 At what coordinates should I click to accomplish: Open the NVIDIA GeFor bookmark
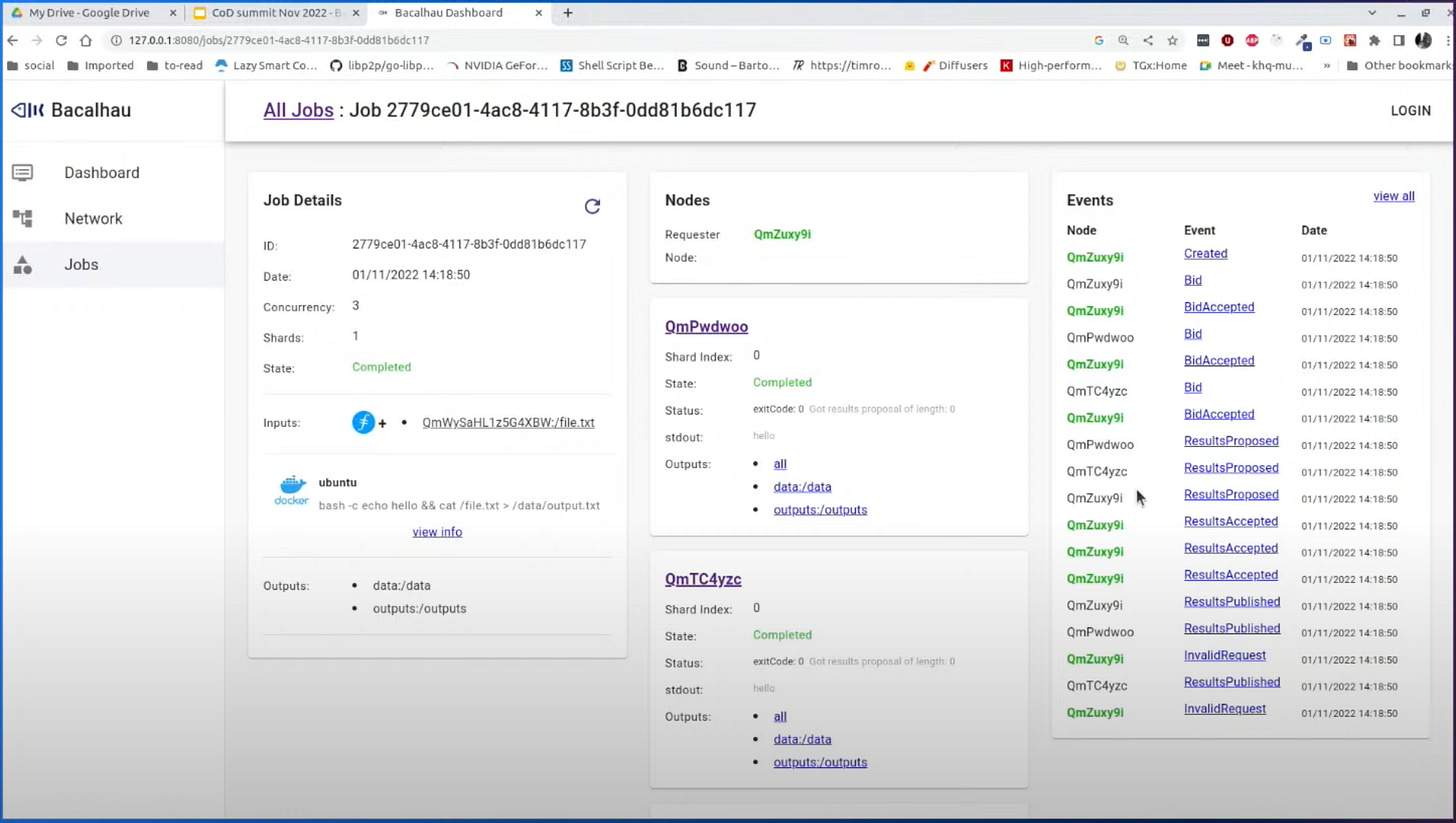coord(497,65)
